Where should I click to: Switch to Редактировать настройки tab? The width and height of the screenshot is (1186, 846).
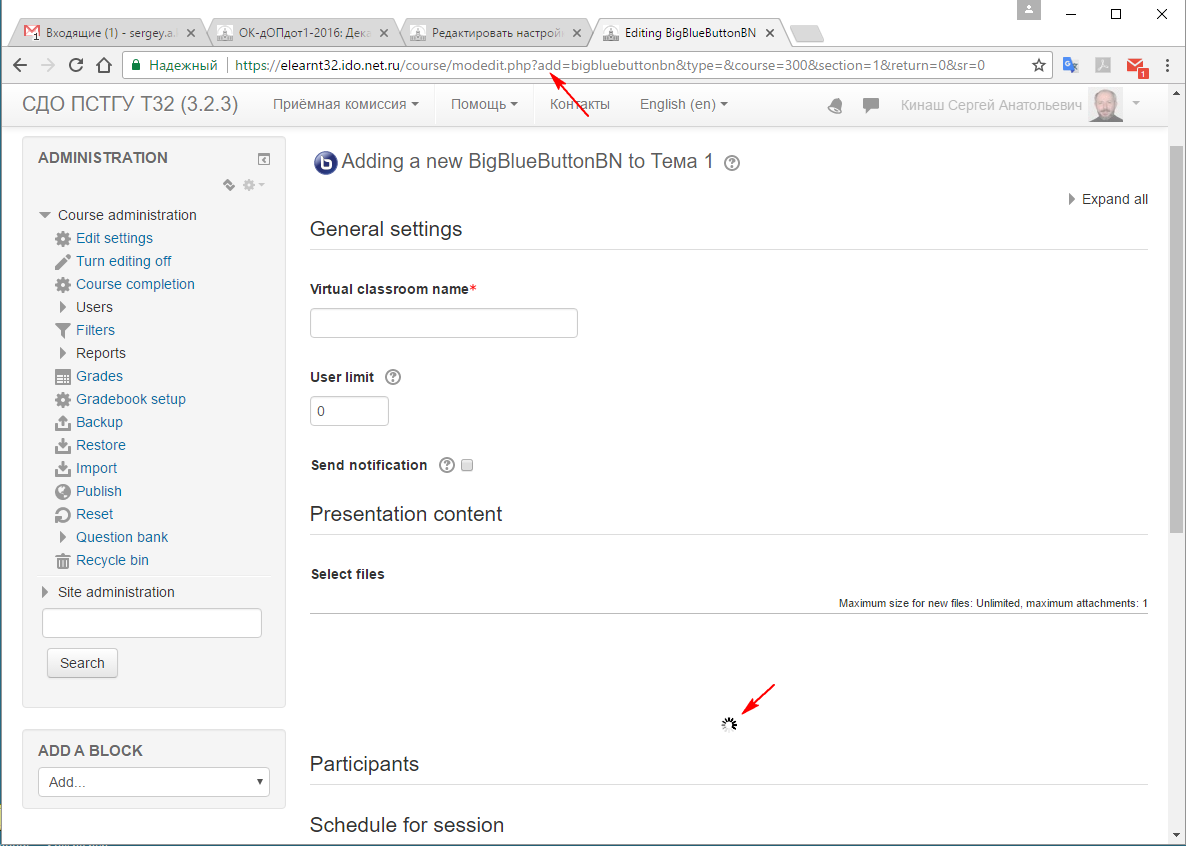click(x=495, y=33)
